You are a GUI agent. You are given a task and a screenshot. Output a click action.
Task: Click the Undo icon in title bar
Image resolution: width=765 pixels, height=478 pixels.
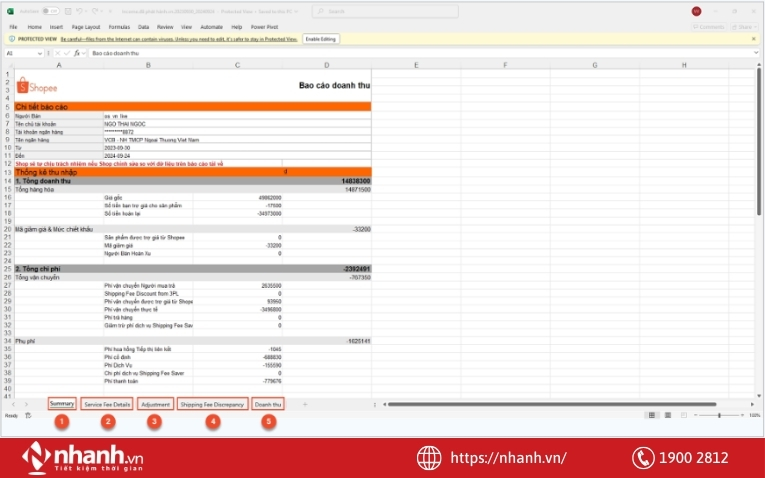pos(80,11)
